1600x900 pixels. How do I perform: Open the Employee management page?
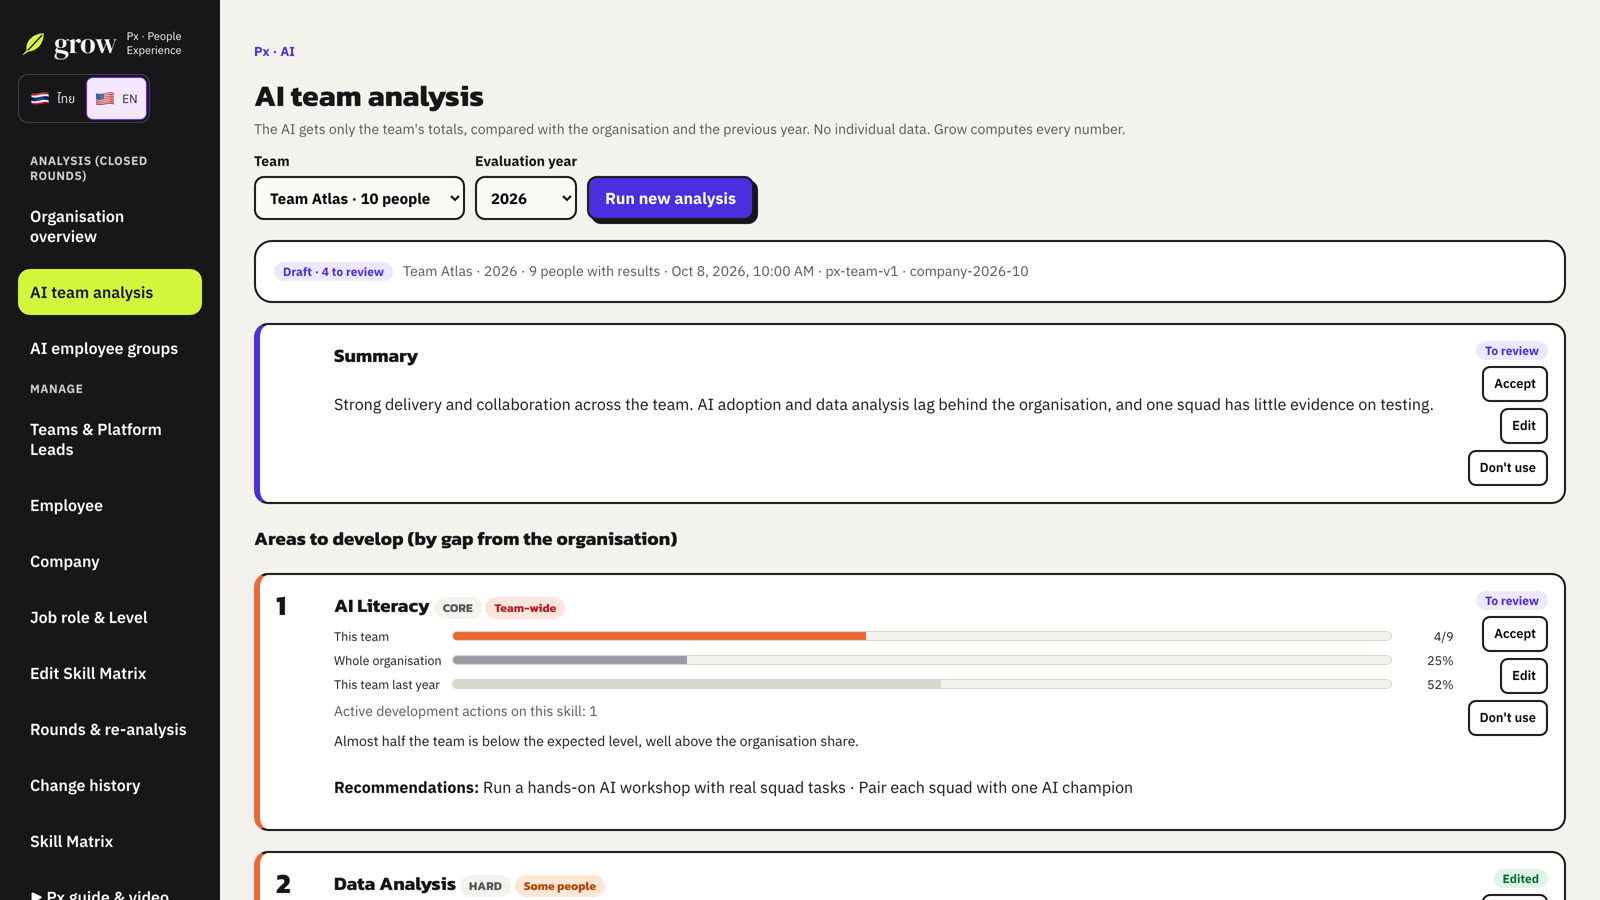pos(110,505)
